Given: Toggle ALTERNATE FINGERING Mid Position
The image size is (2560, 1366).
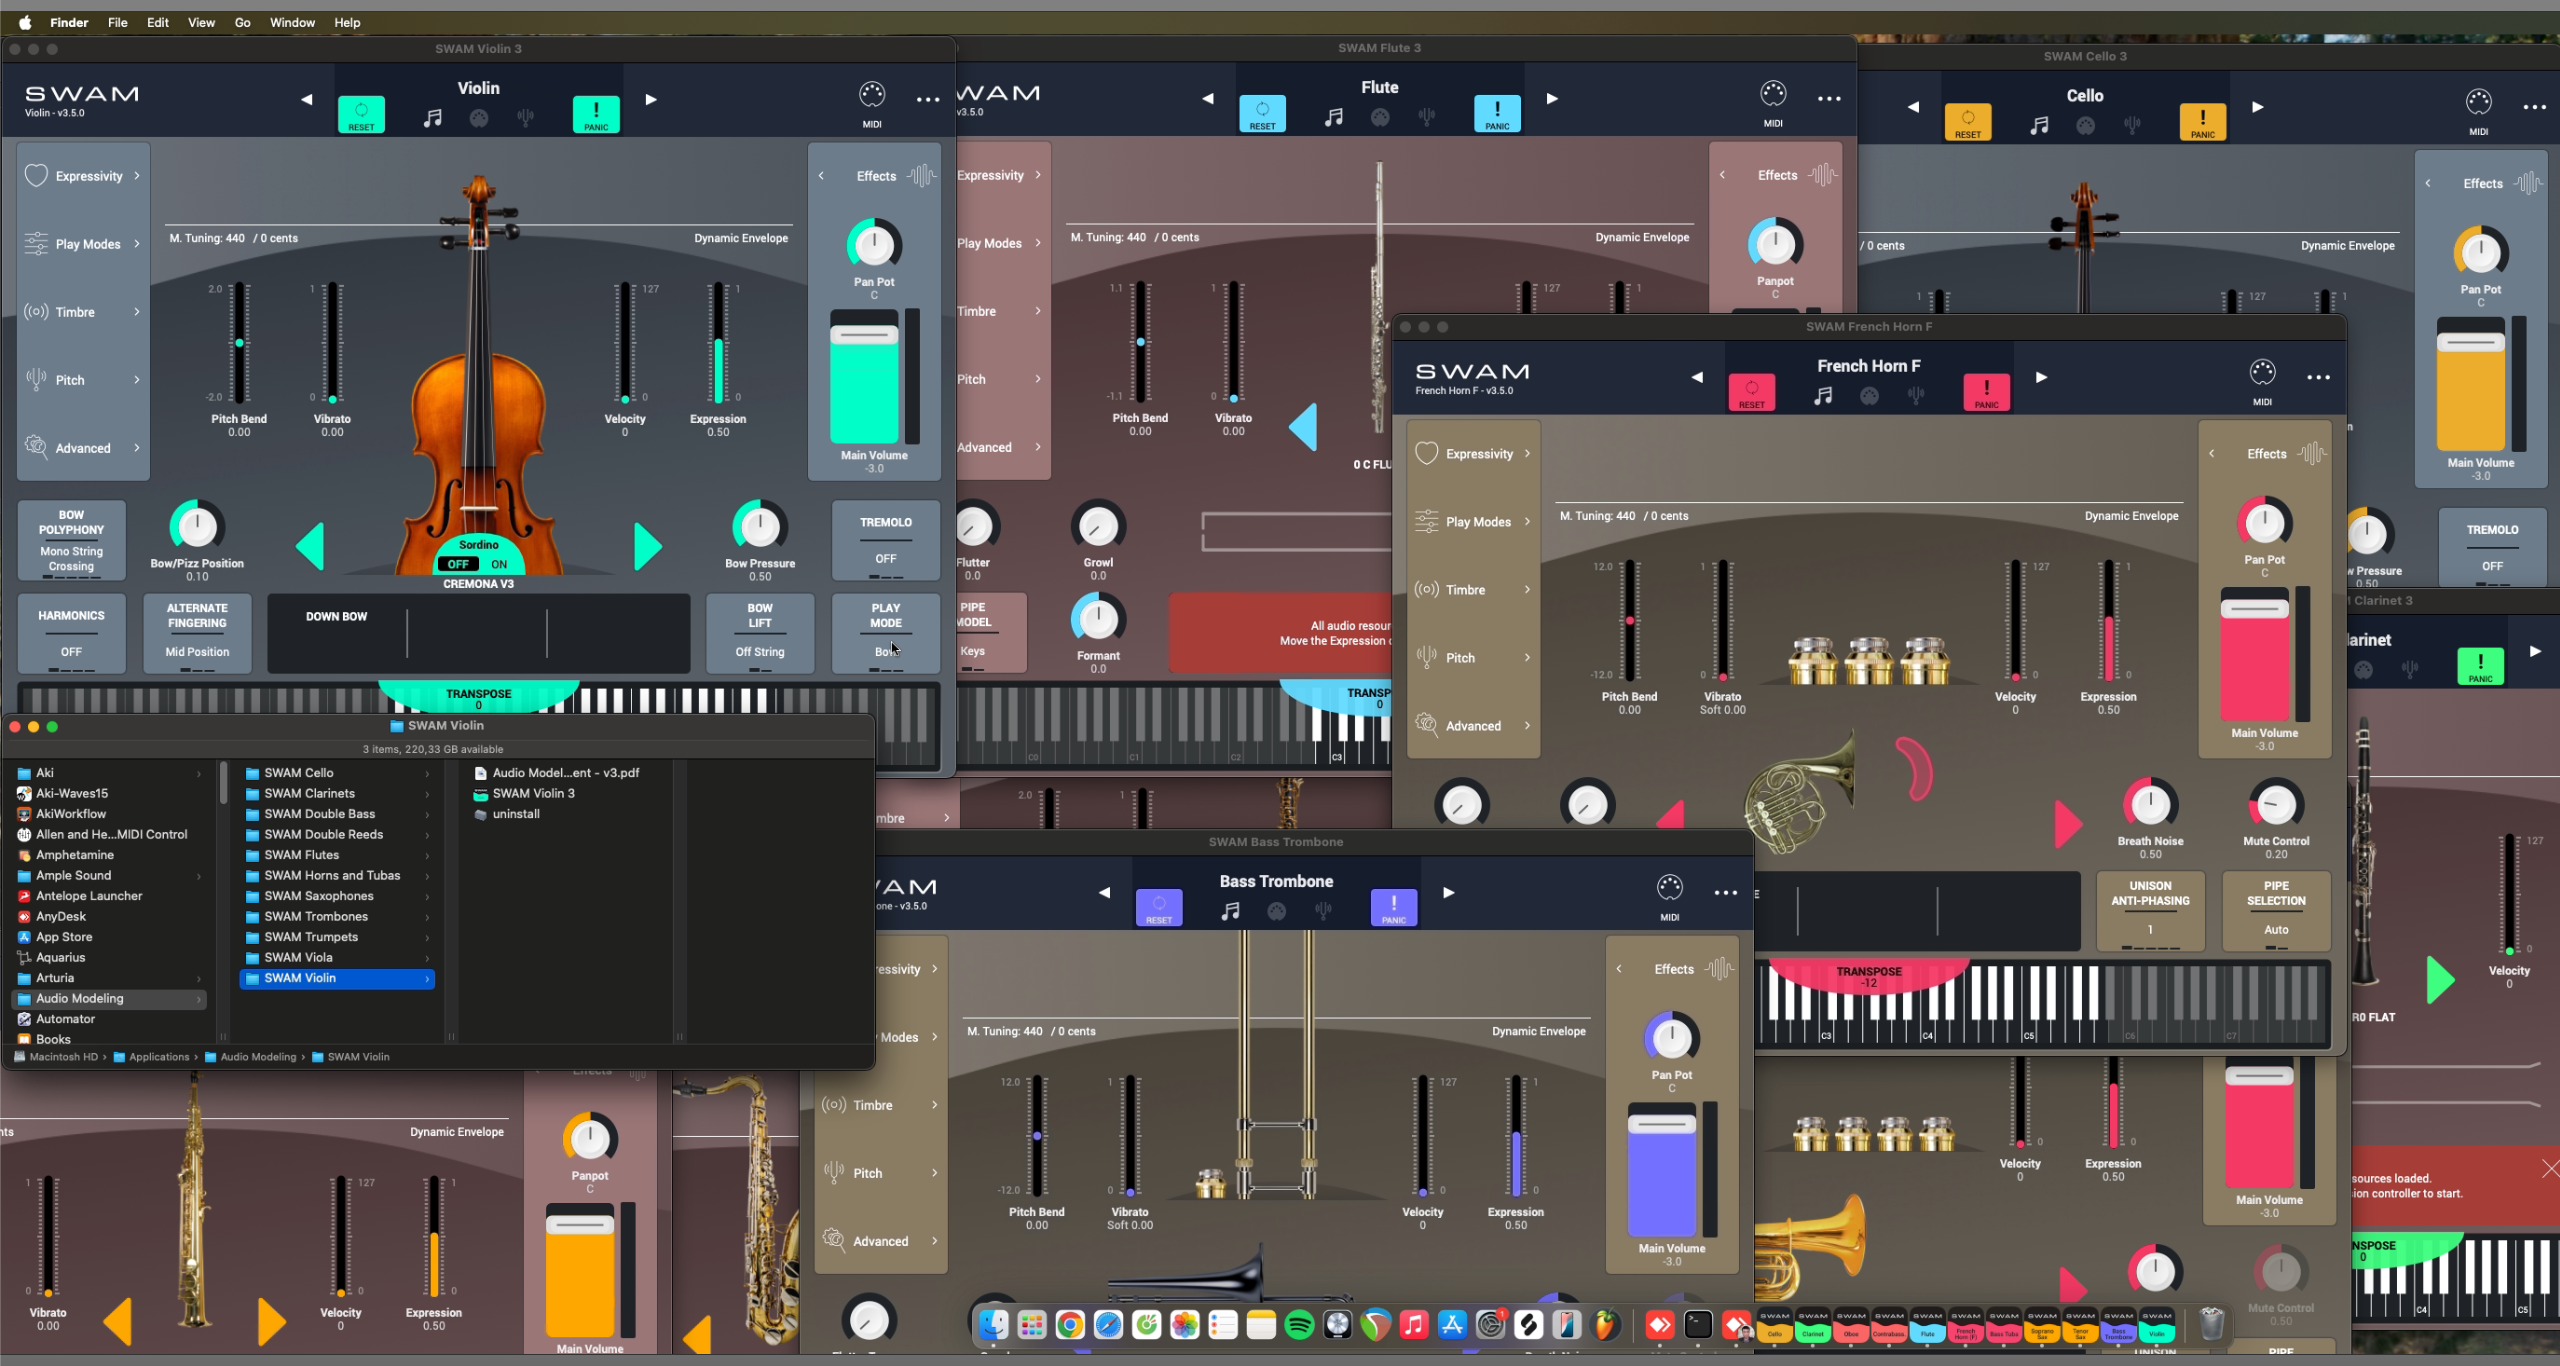Looking at the screenshot, I should click(197, 634).
